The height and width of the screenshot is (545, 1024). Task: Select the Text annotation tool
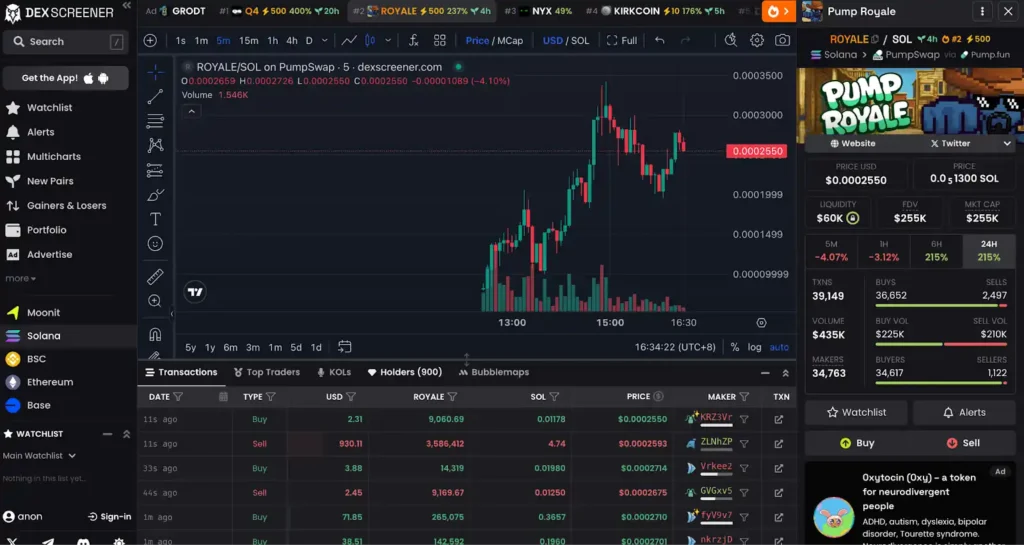(155, 219)
